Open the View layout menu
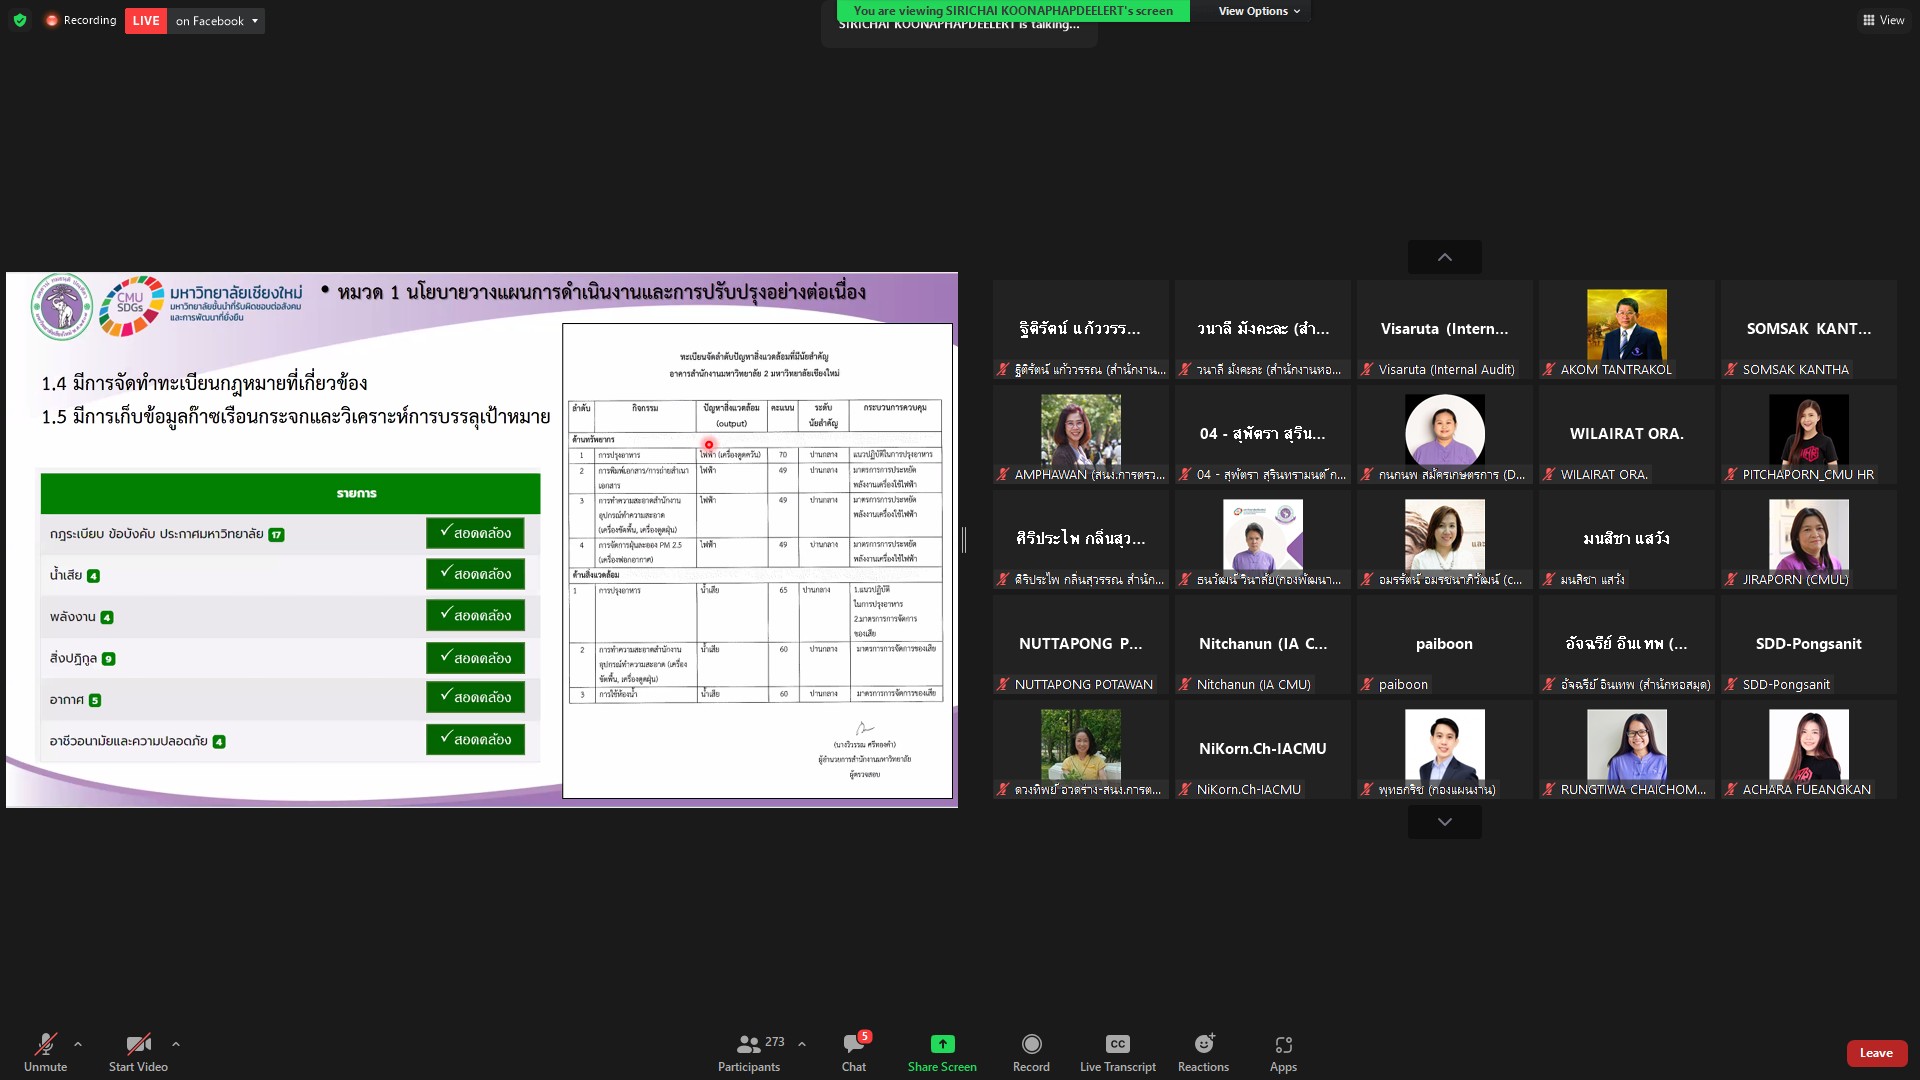The image size is (1920, 1080). (1883, 20)
